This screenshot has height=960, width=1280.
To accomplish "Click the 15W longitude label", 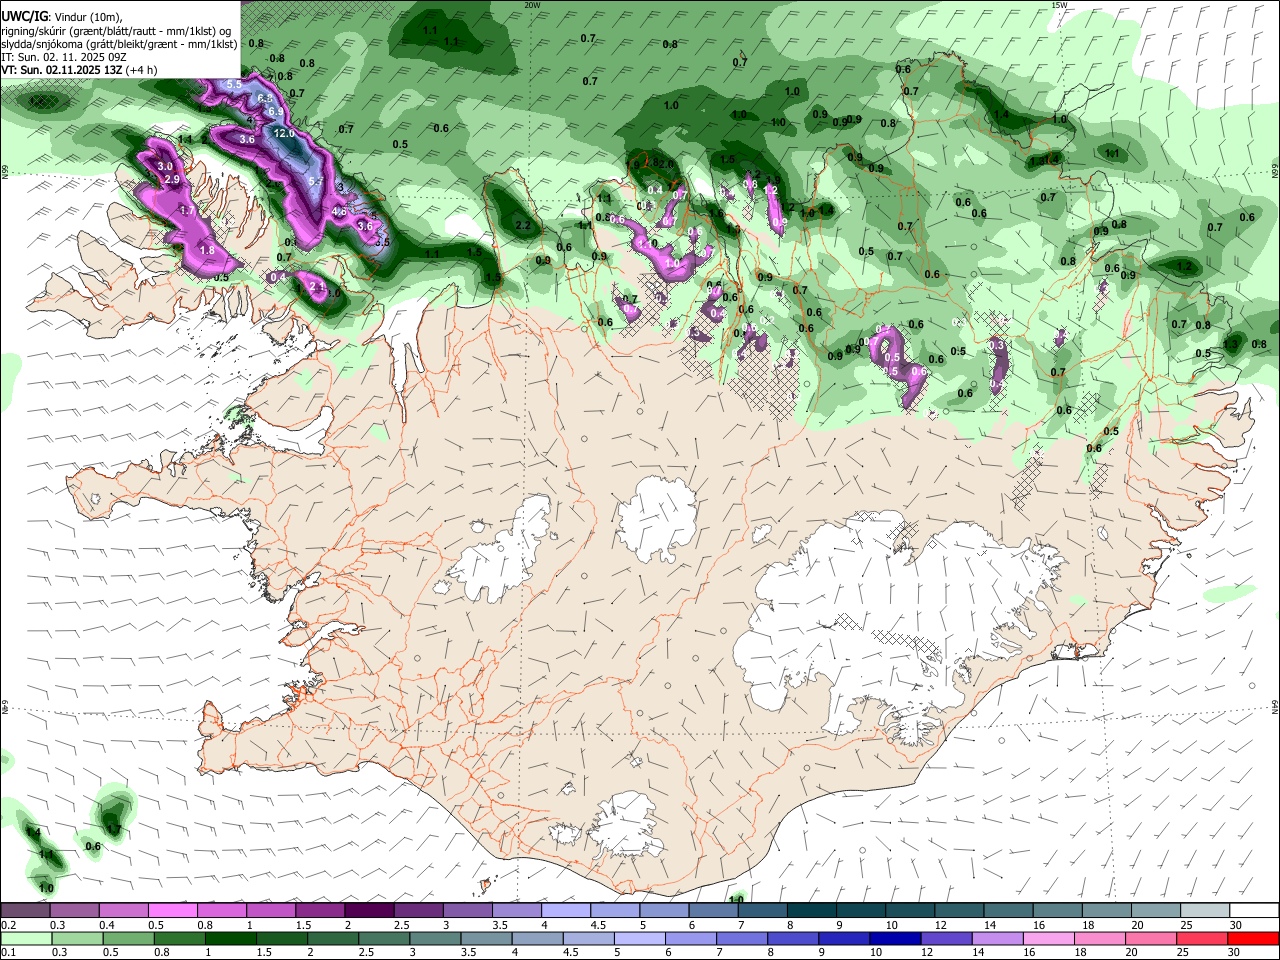I will pyautogui.click(x=1059, y=5).
